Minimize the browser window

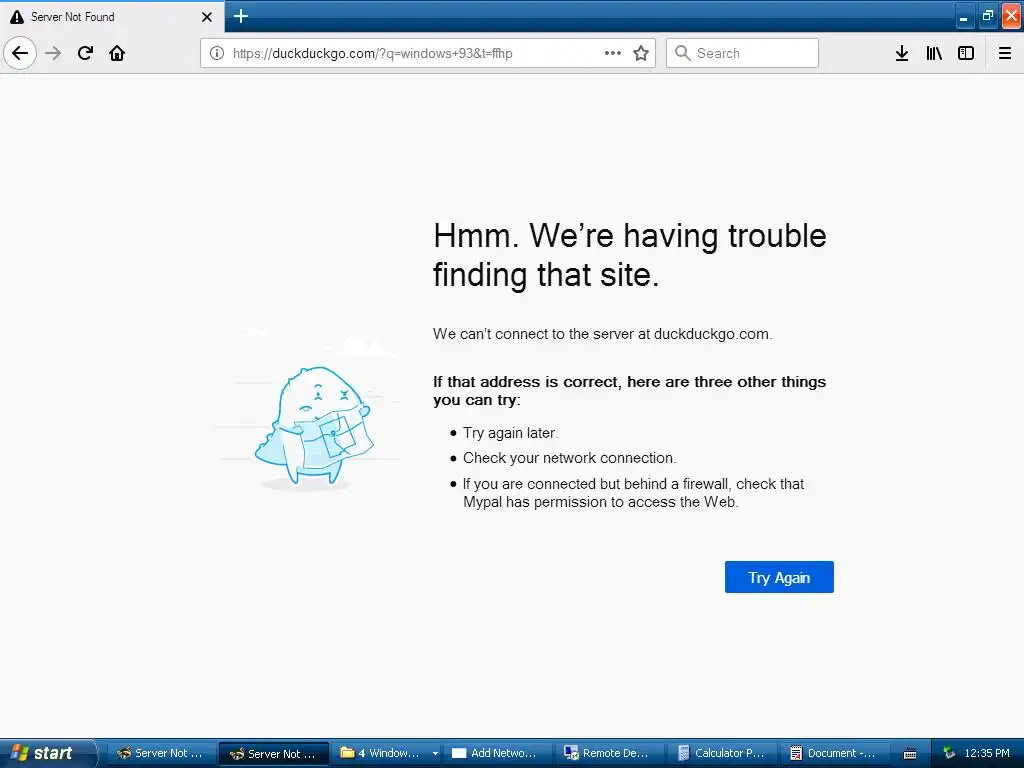point(963,16)
